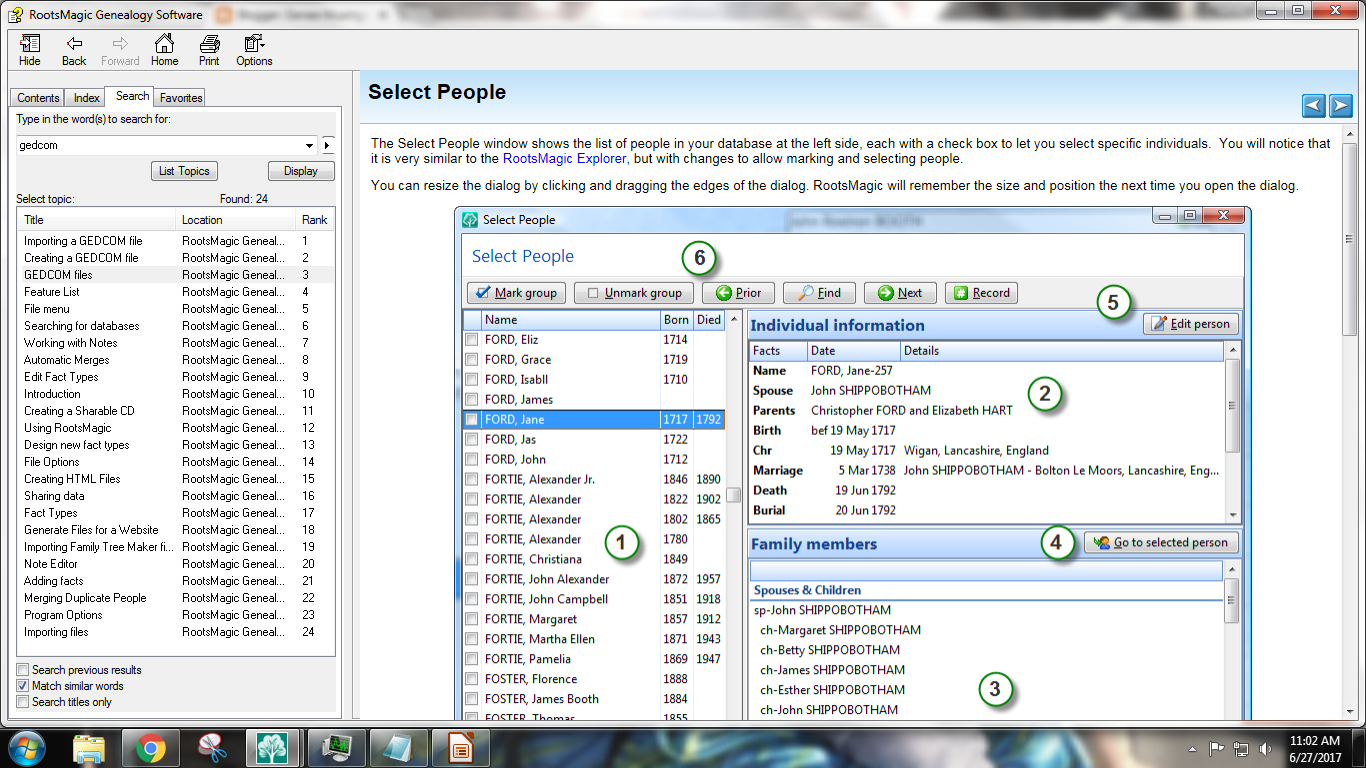
Task: Go Back using the toolbar arrow
Action: [74, 50]
